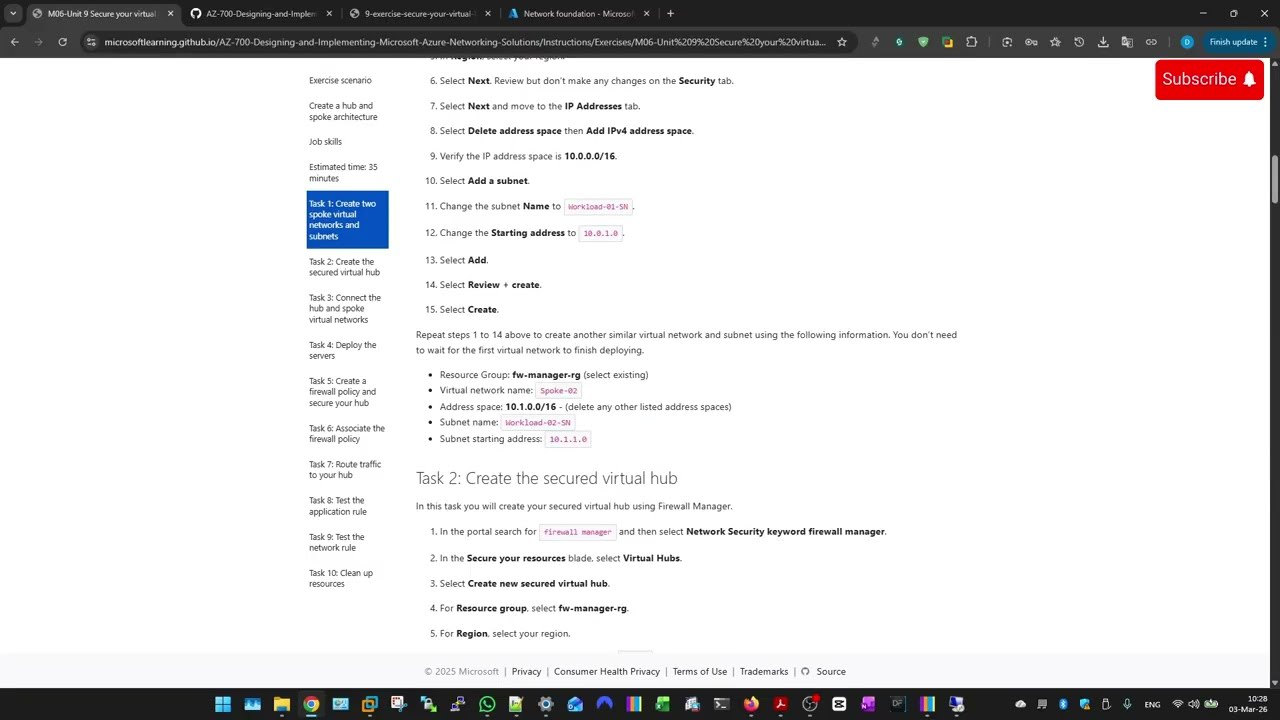Open Create a hub and spoke architecture link
The image size is (1280, 720).
[343, 111]
